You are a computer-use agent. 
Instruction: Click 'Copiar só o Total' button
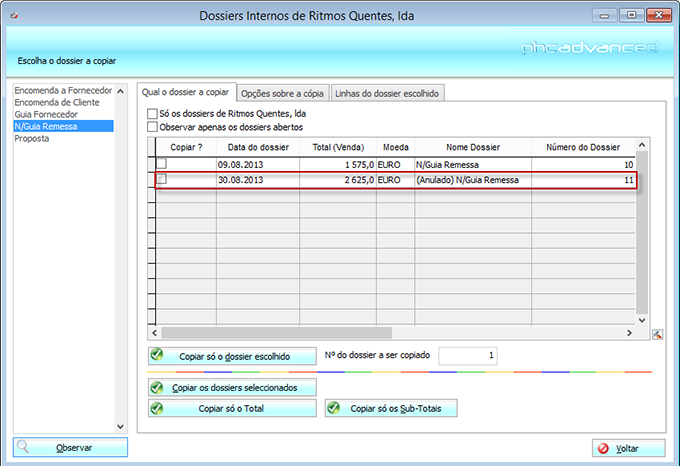tap(232, 408)
